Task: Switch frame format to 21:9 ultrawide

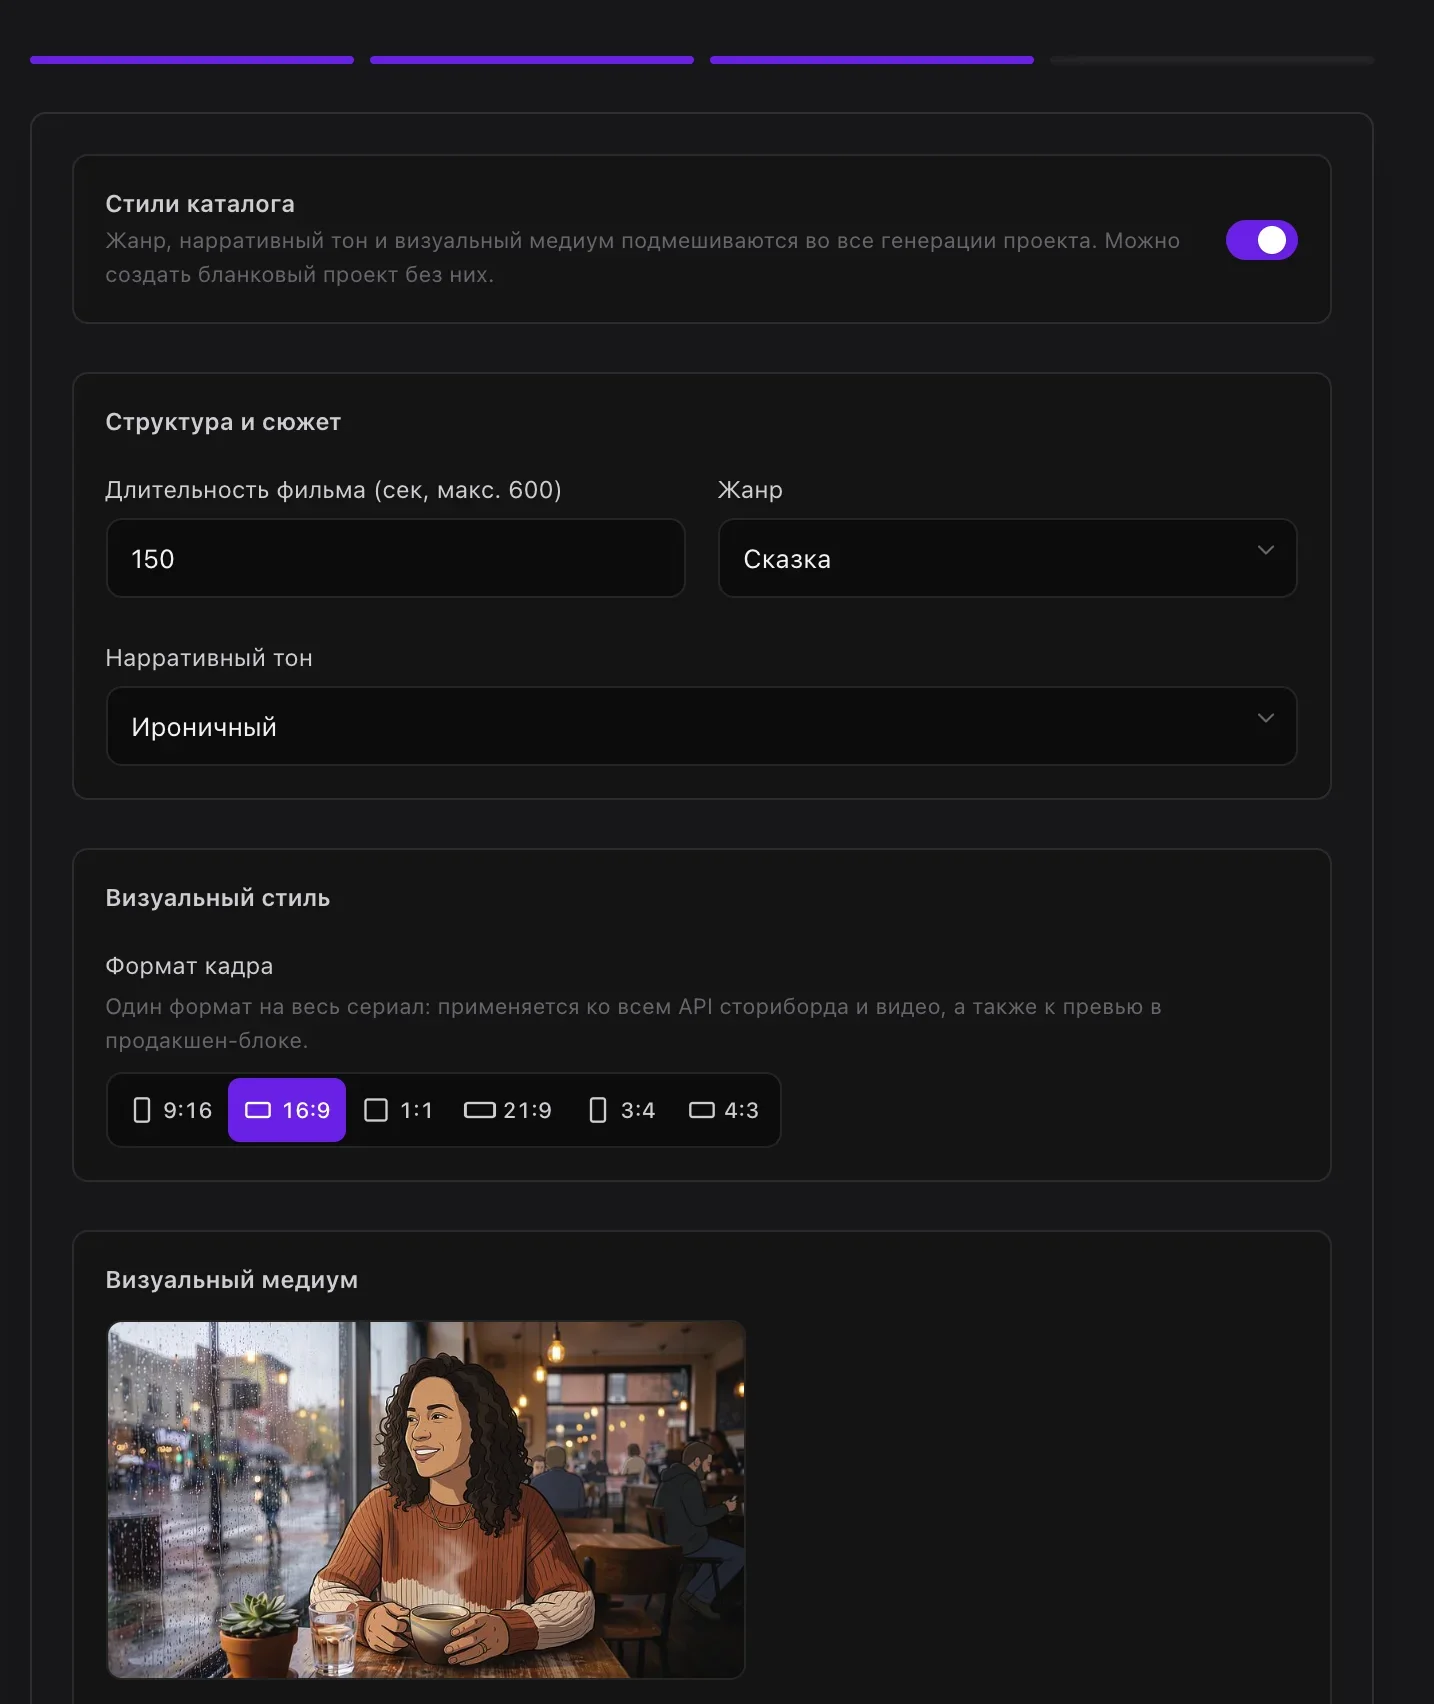Action: [507, 1110]
